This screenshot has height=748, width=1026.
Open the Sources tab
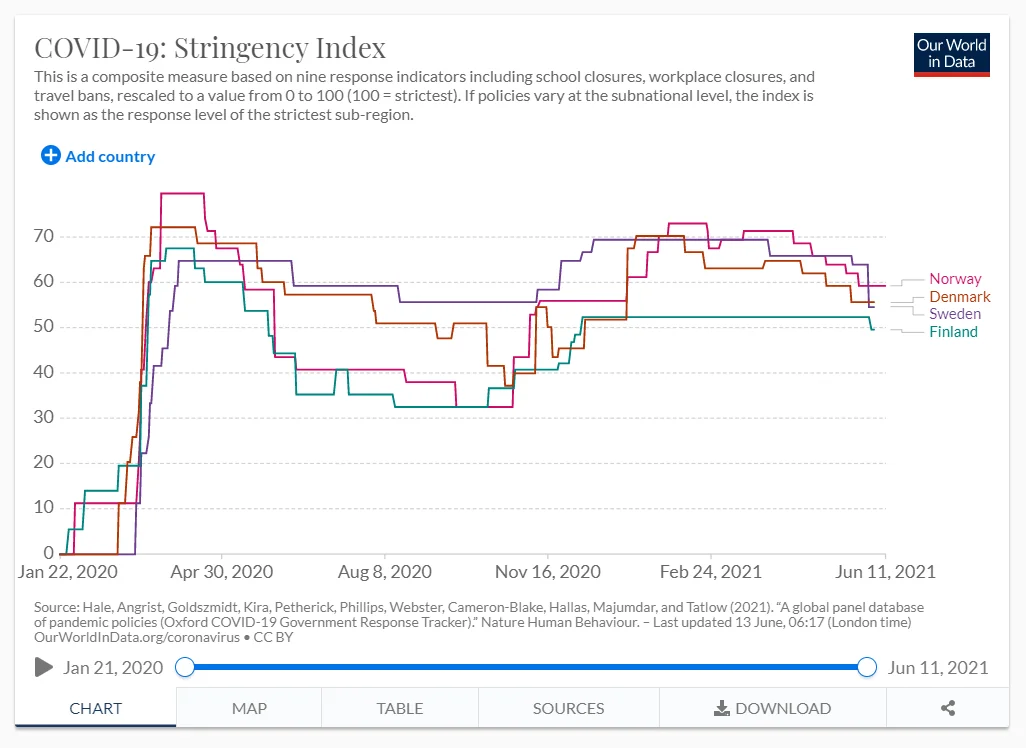click(x=568, y=708)
